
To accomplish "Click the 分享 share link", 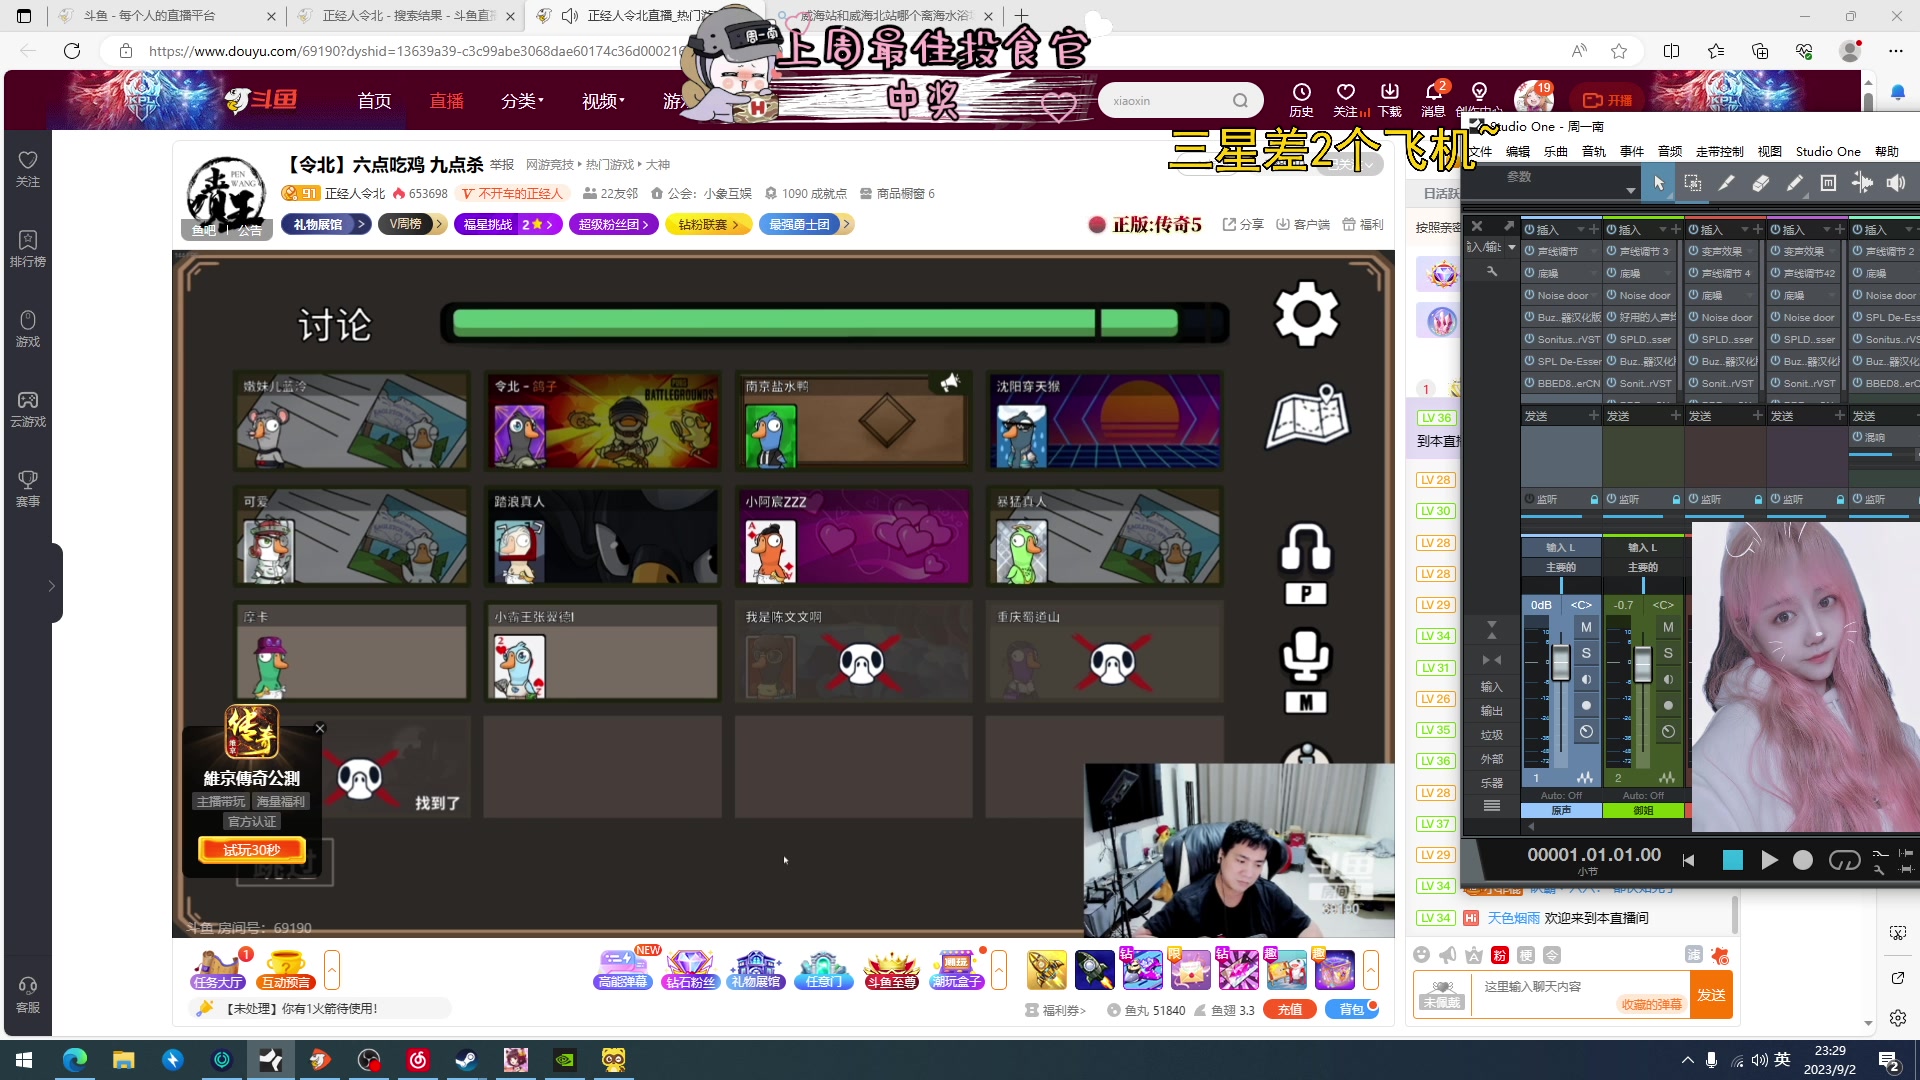I will 1243,224.
